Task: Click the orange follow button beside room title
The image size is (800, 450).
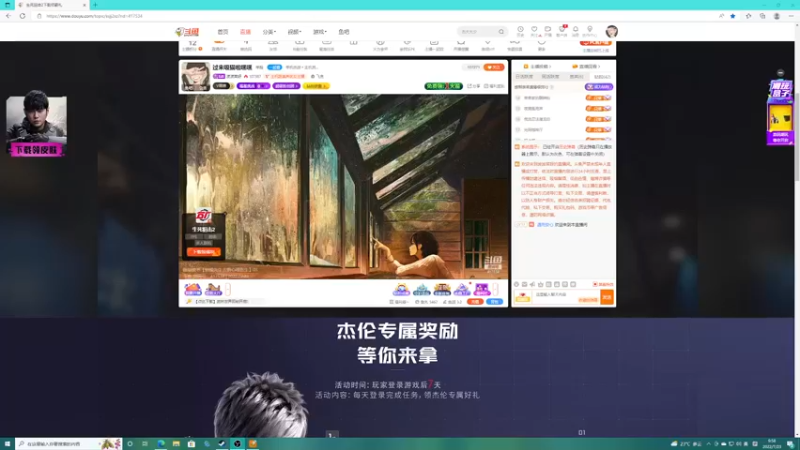Action: coord(493,67)
